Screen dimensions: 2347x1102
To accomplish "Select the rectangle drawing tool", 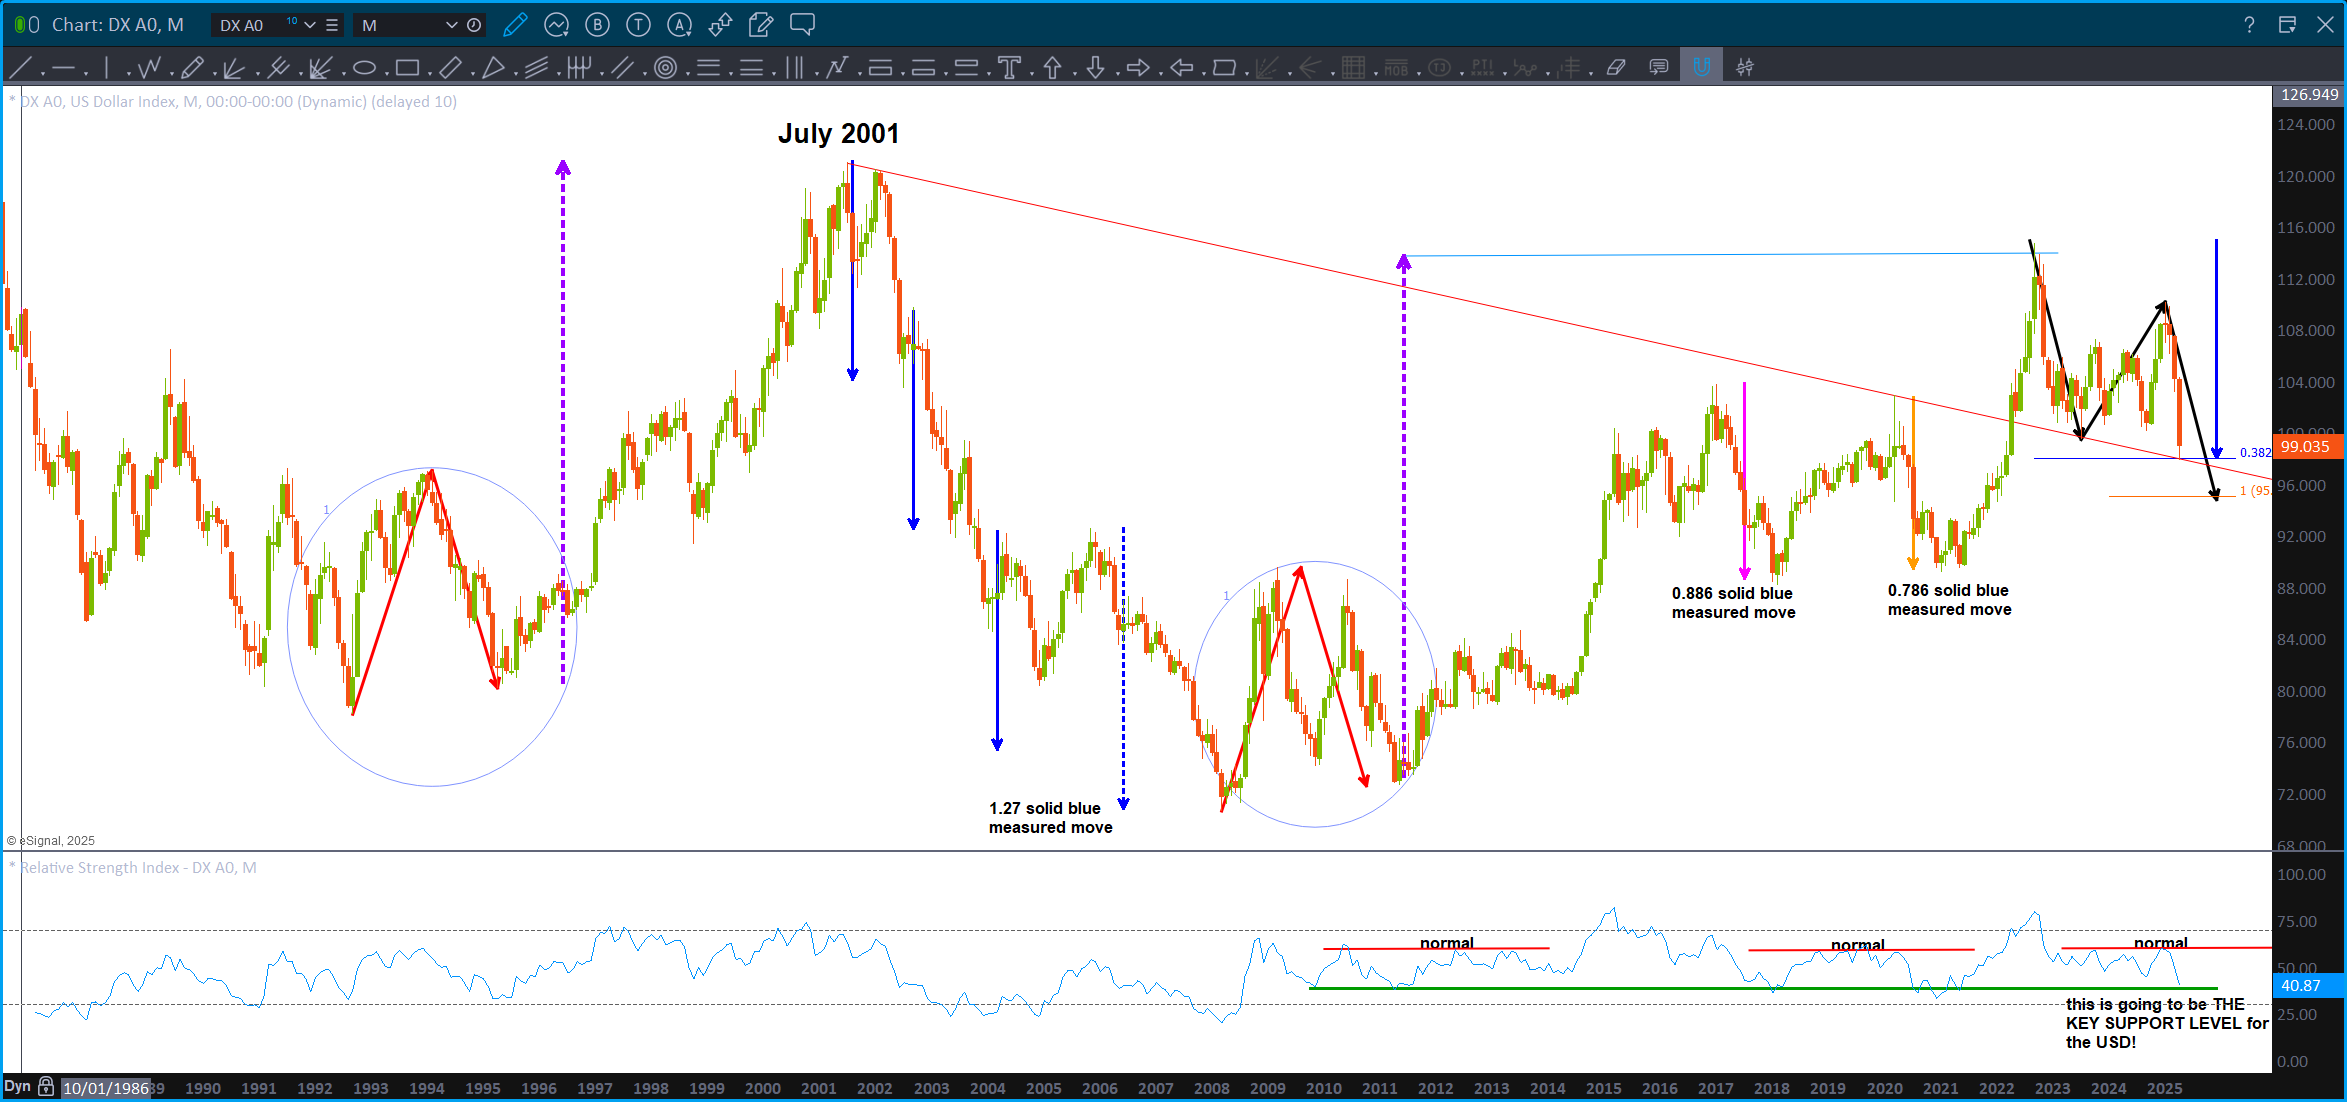I will pos(407,68).
